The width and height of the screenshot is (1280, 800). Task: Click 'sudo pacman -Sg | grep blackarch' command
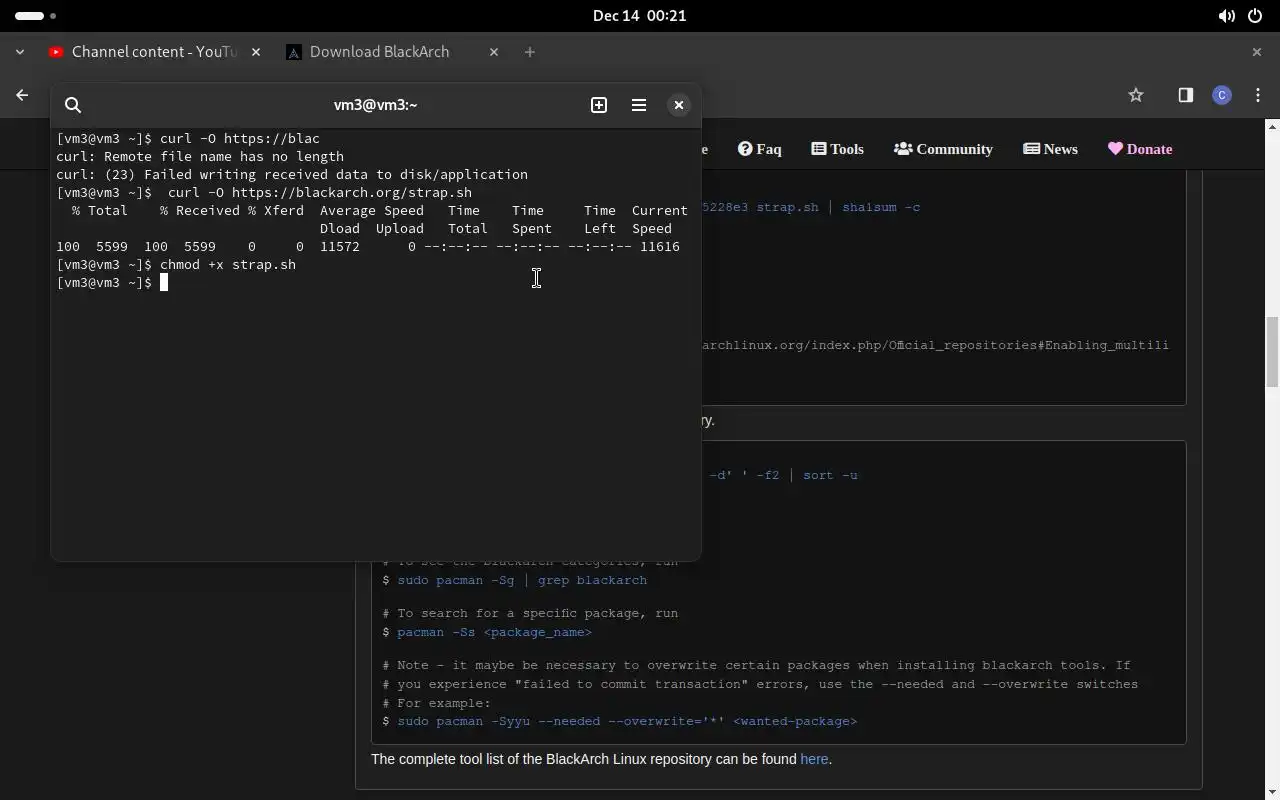(x=522, y=580)
